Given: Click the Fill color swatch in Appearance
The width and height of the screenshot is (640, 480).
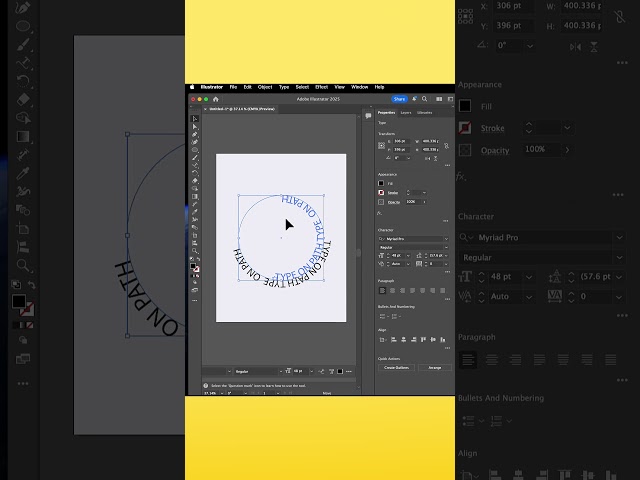Looking at the screenshot, I should 381,183.
